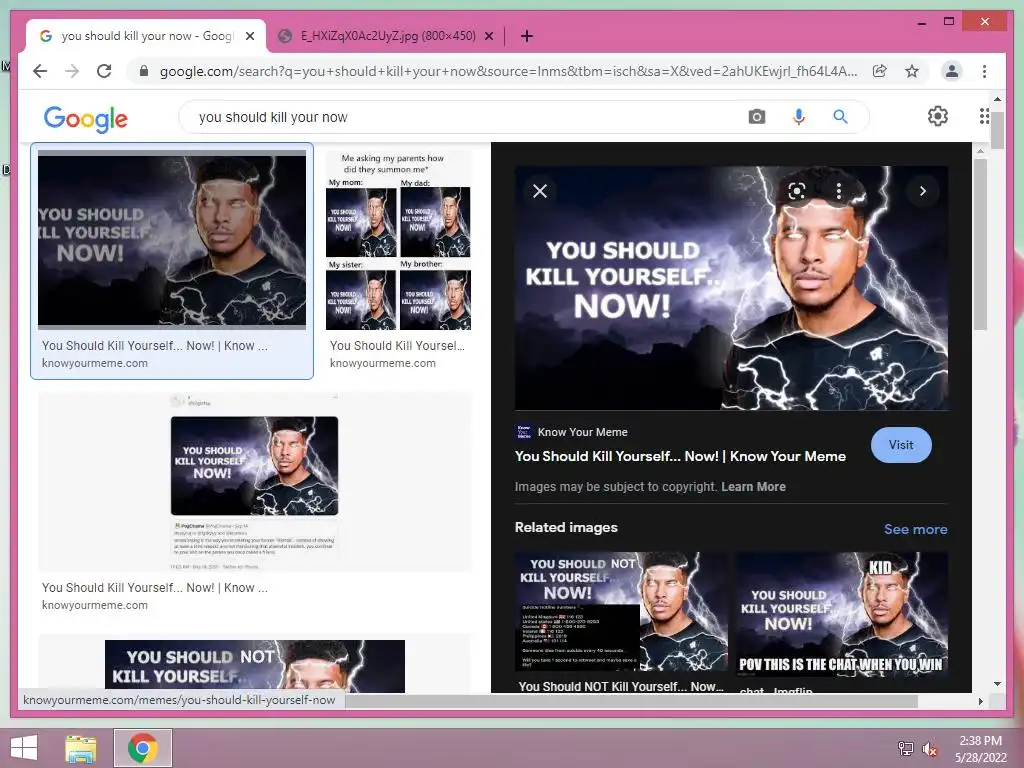1024x768 pixels.
Task: Go back to the previous page
Action: (40, 71)
